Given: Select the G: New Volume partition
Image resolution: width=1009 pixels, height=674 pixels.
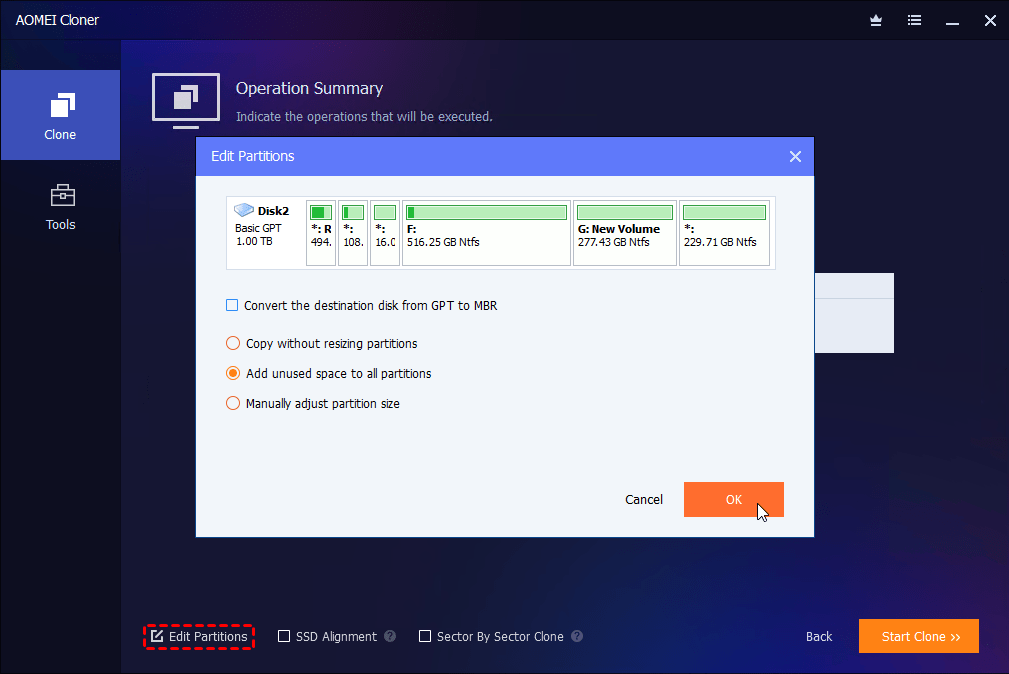Looking at the screenshot, I should pos(625,233).
